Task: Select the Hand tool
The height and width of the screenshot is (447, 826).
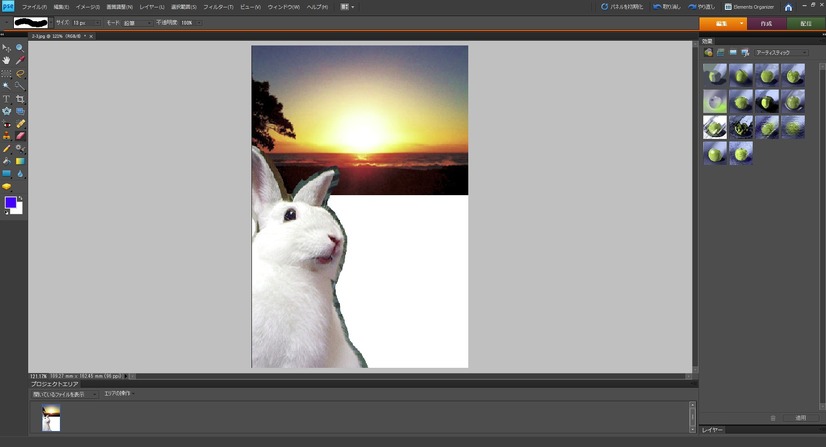Action: [x=6, y=61]
